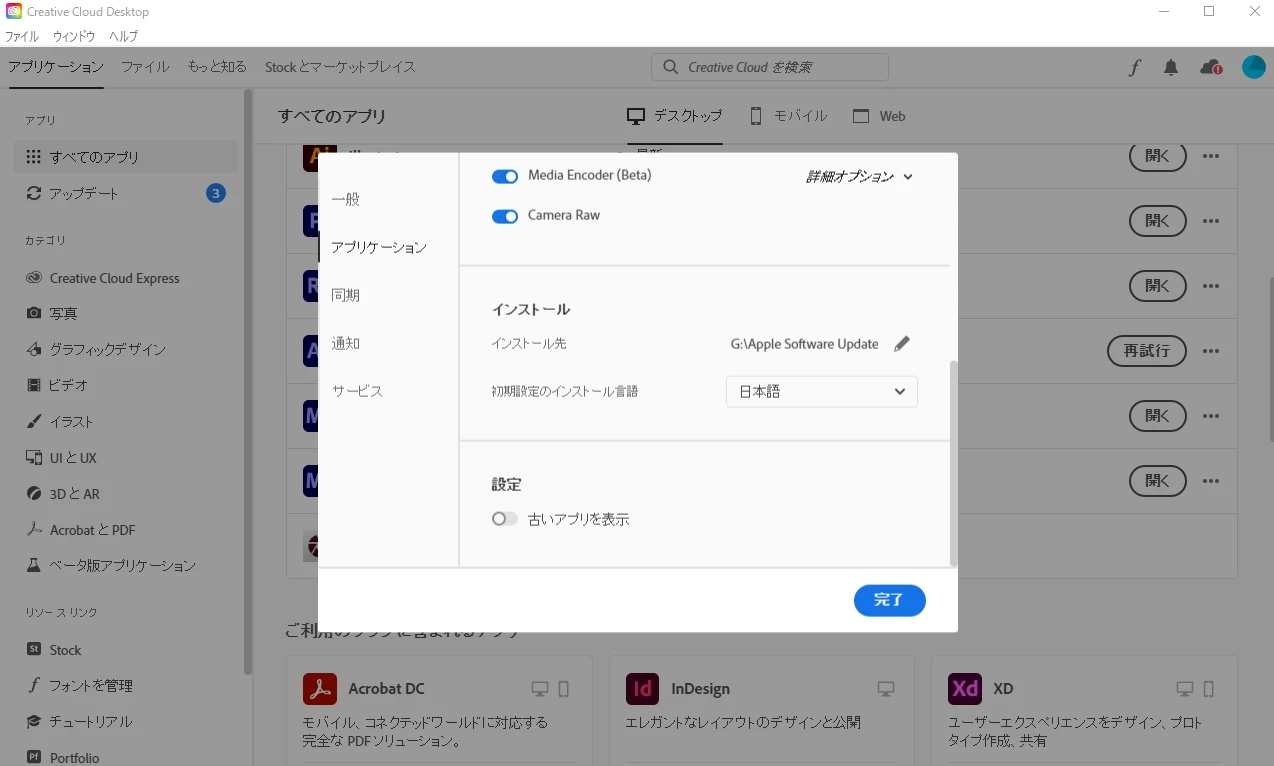Click the Applications (アプリケーション) main tab
The width and height of the screenshot is (1274, 766).
(x=56, y=67)
